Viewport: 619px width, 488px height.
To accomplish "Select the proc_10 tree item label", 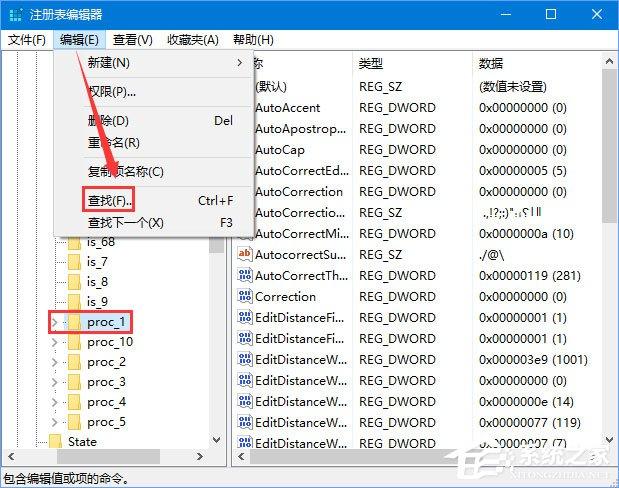I will (110, 342).
